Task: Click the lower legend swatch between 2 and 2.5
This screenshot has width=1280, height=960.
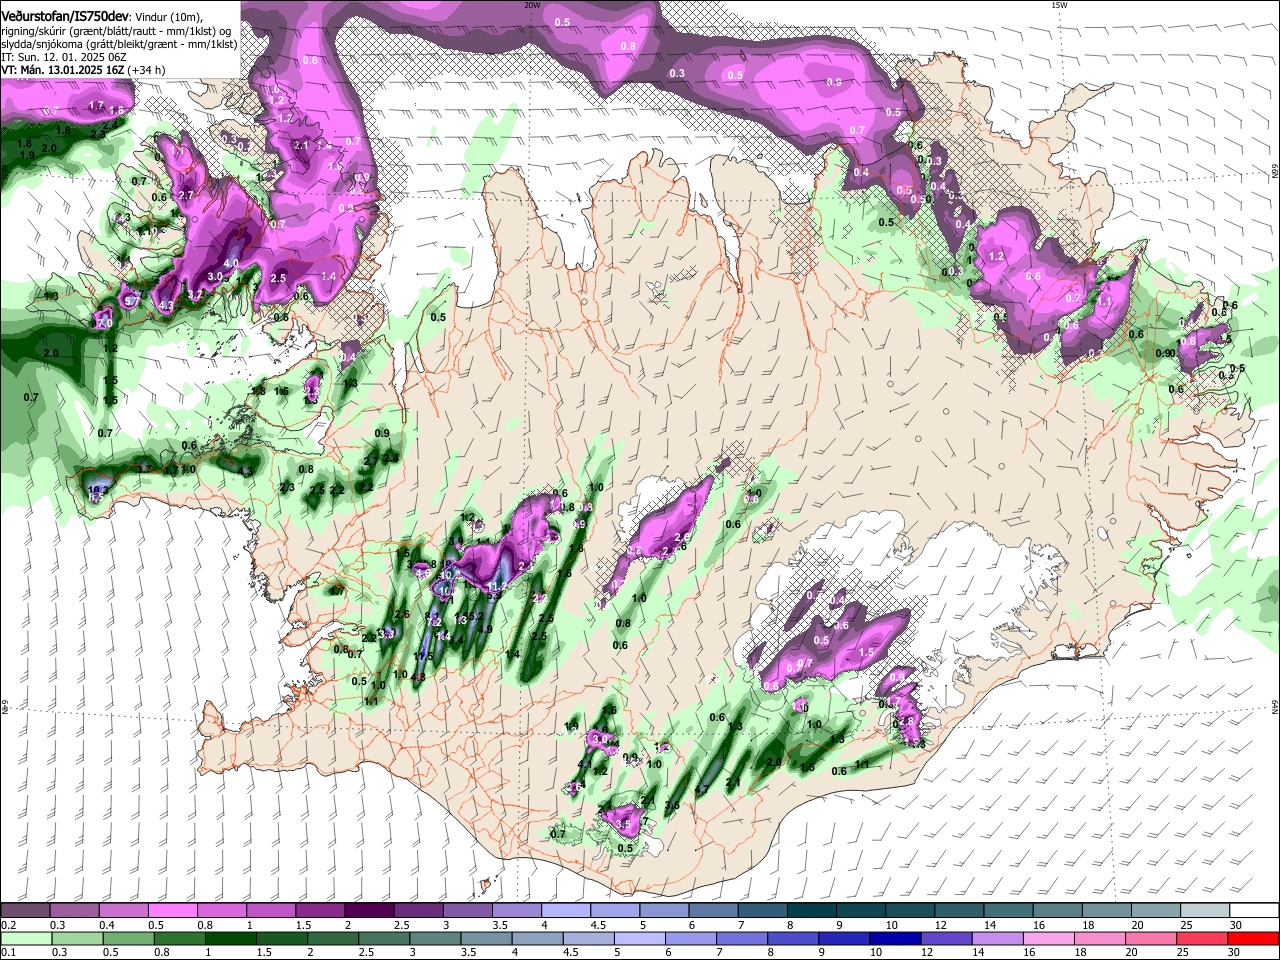Action: [x=333, y=938]
